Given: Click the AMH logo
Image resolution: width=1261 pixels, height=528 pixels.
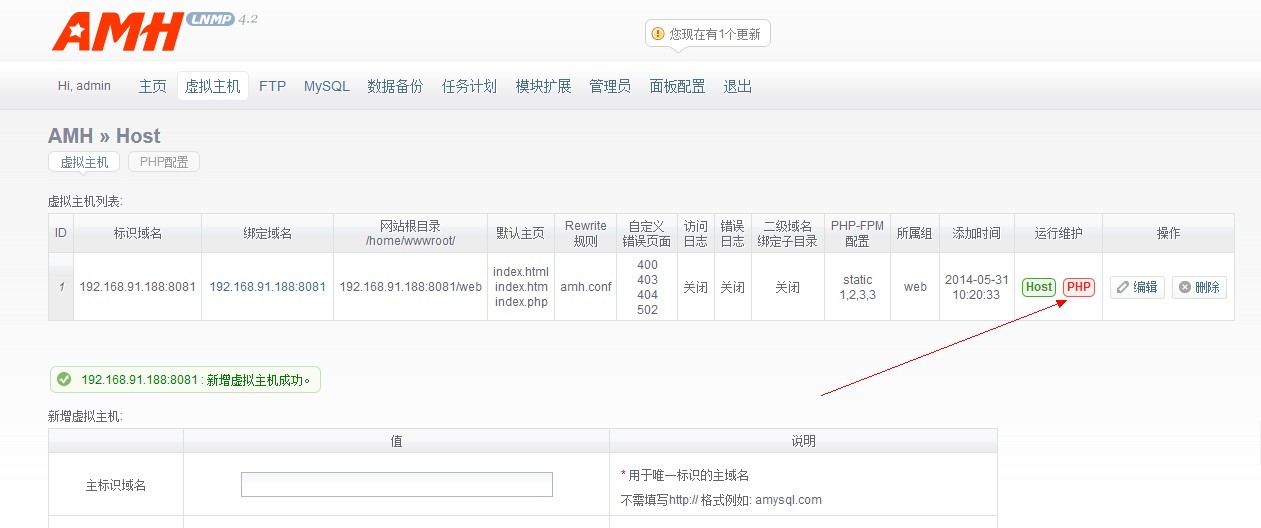Looking at the screenshot, I should click(118, 32).
